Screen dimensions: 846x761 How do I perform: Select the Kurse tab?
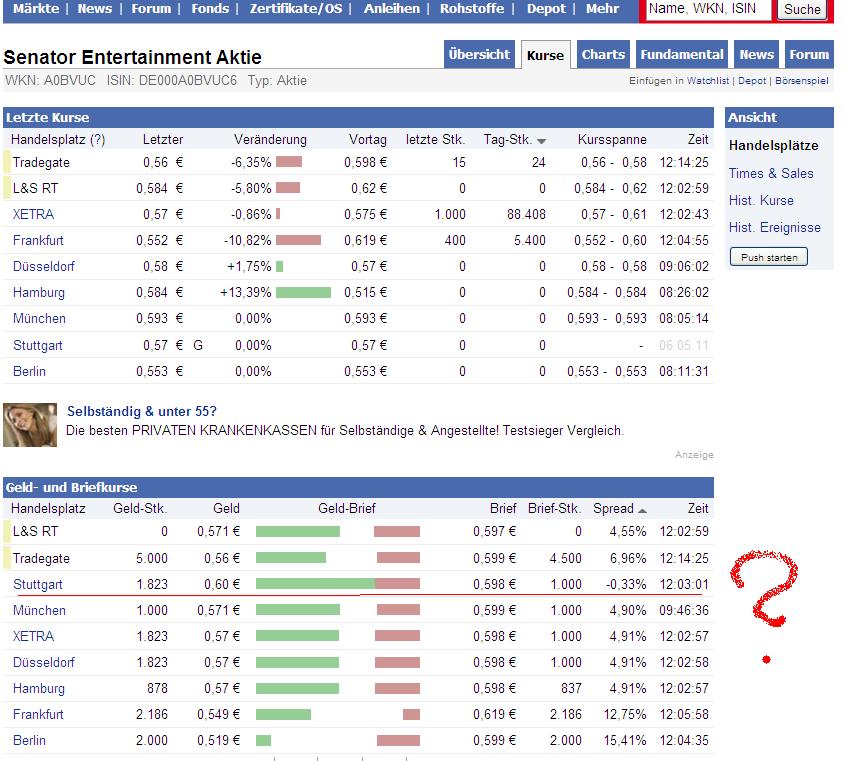click(545, 55)
